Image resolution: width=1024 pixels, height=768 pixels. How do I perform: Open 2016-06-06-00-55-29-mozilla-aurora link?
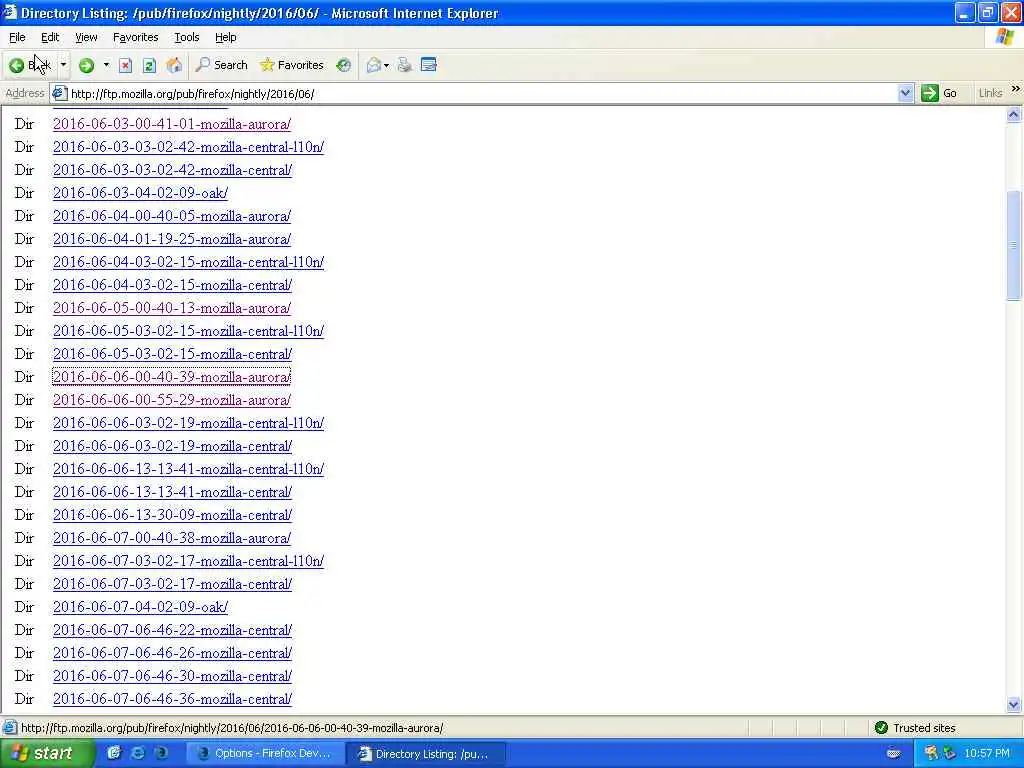[x=172, y=400]
